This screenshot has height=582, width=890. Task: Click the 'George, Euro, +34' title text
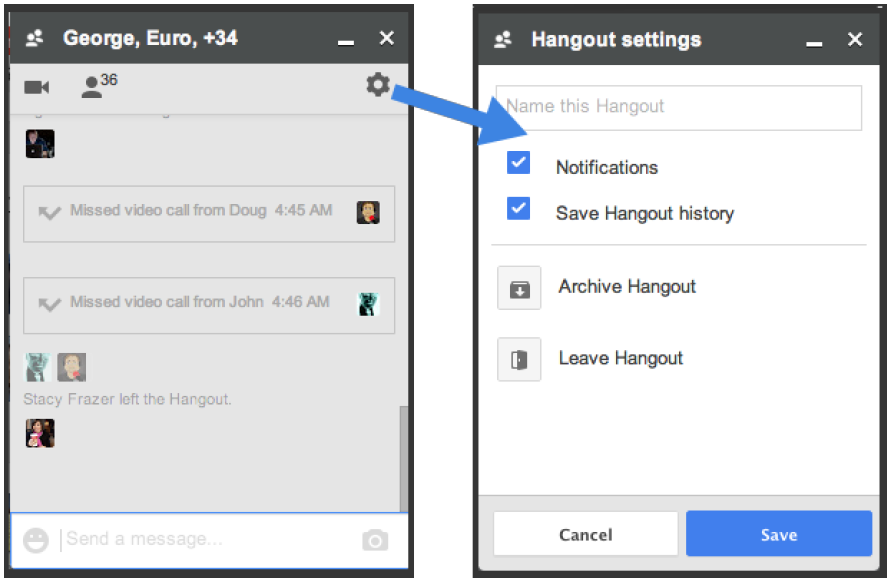[150, 38]
